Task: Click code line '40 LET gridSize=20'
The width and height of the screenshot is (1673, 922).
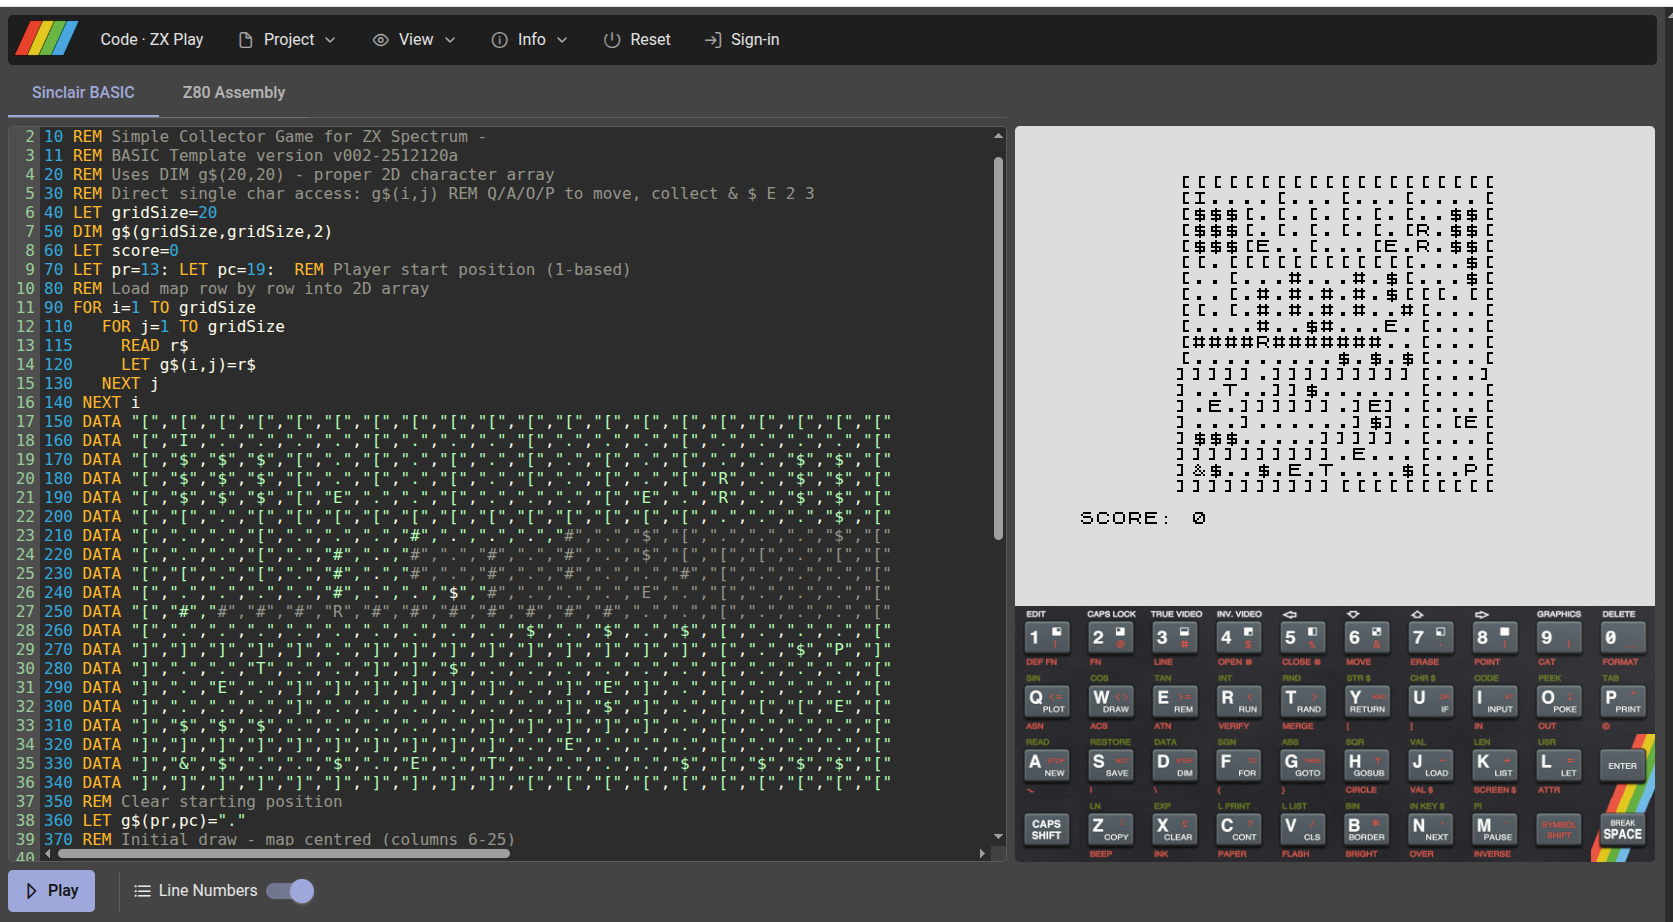Action: (130, 213)
